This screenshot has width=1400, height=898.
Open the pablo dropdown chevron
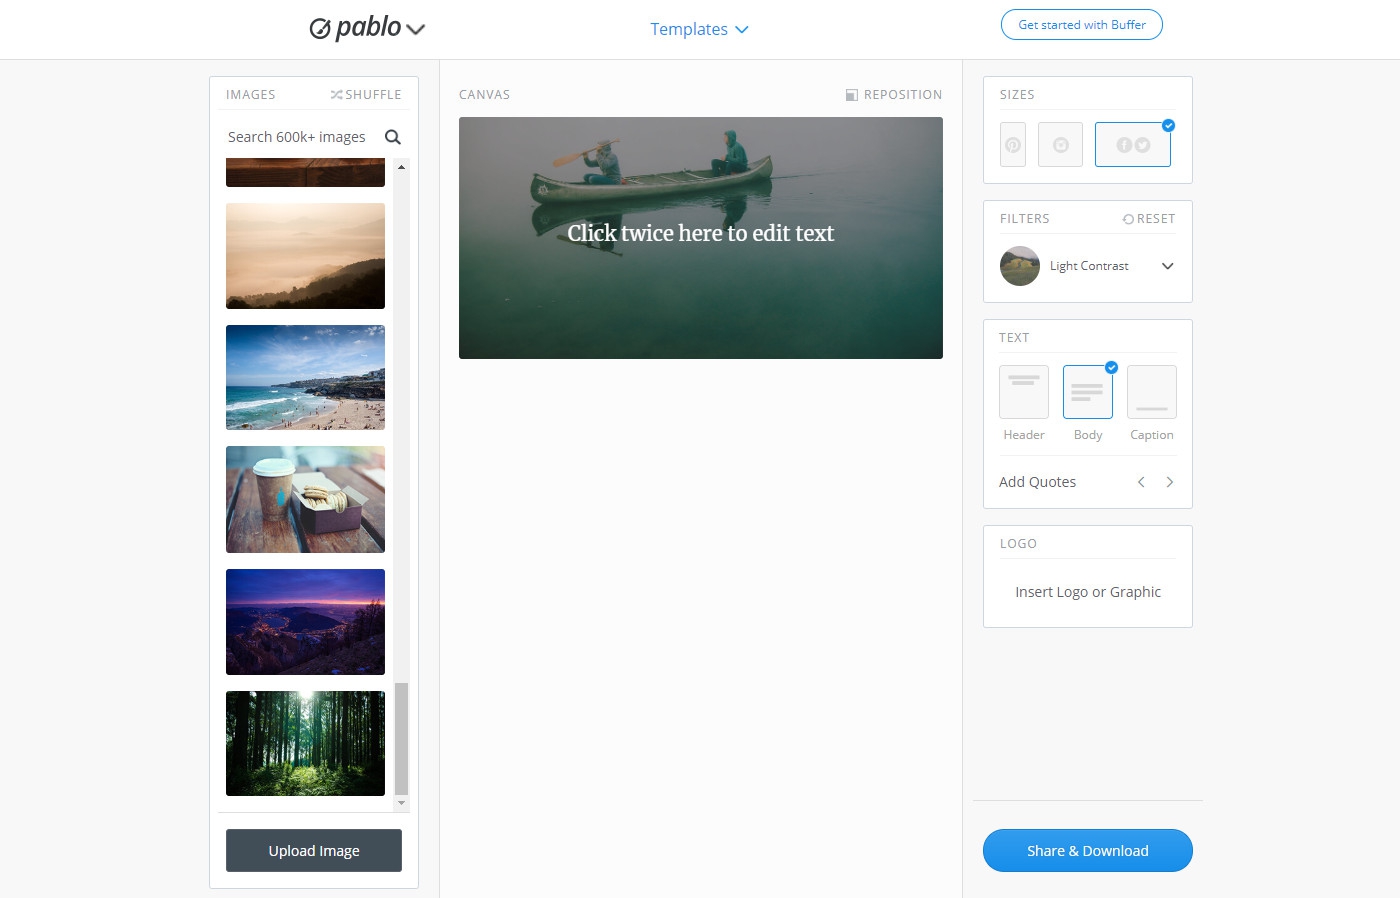pos(416,30)
